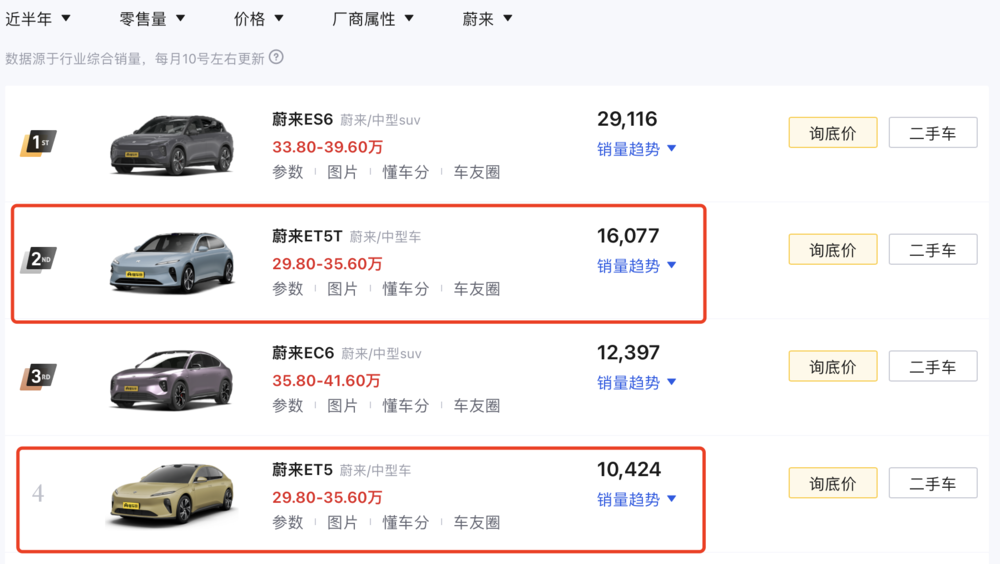Open the 蔚来 brand dropdown

click(487, 19)
